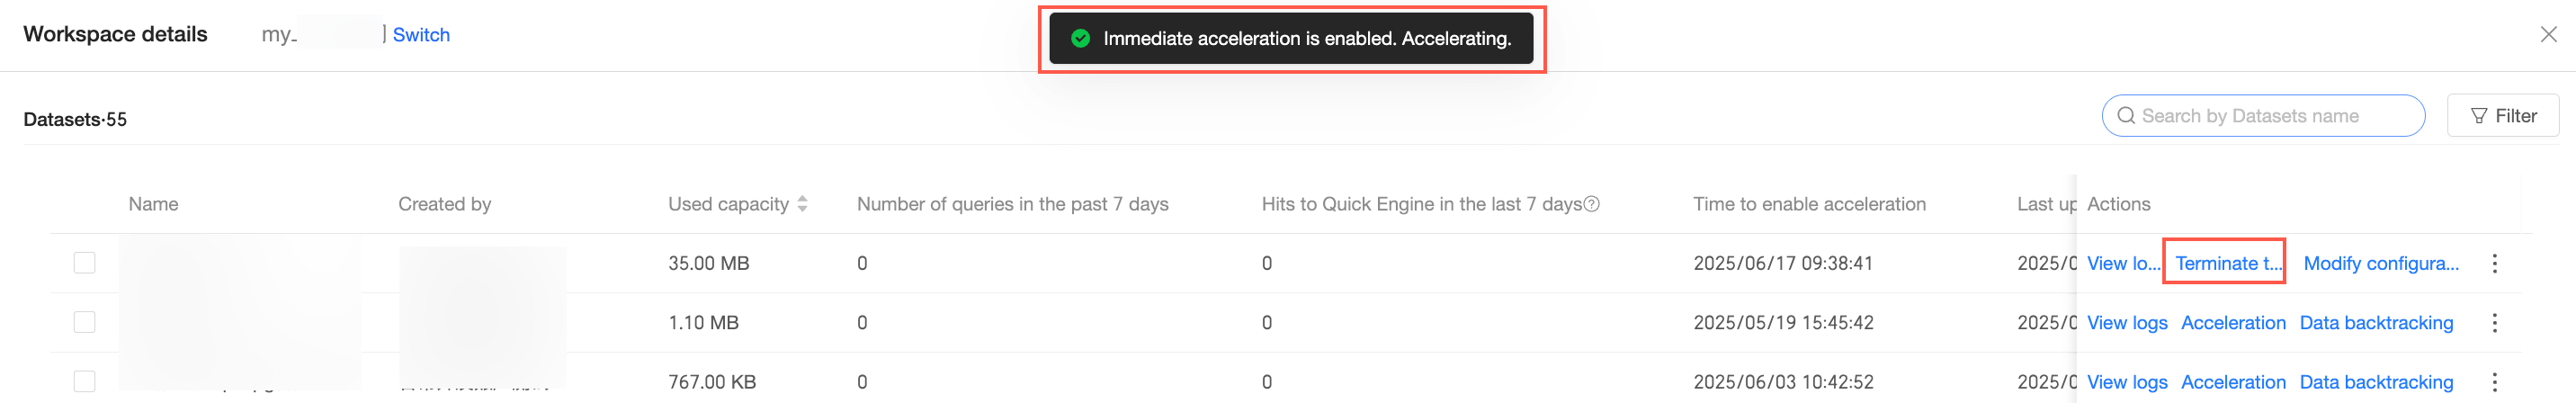This screenshot has width=2576, height=403.
Task: Focus the Search by Datasets name field
Action: tap(2270, 116)
